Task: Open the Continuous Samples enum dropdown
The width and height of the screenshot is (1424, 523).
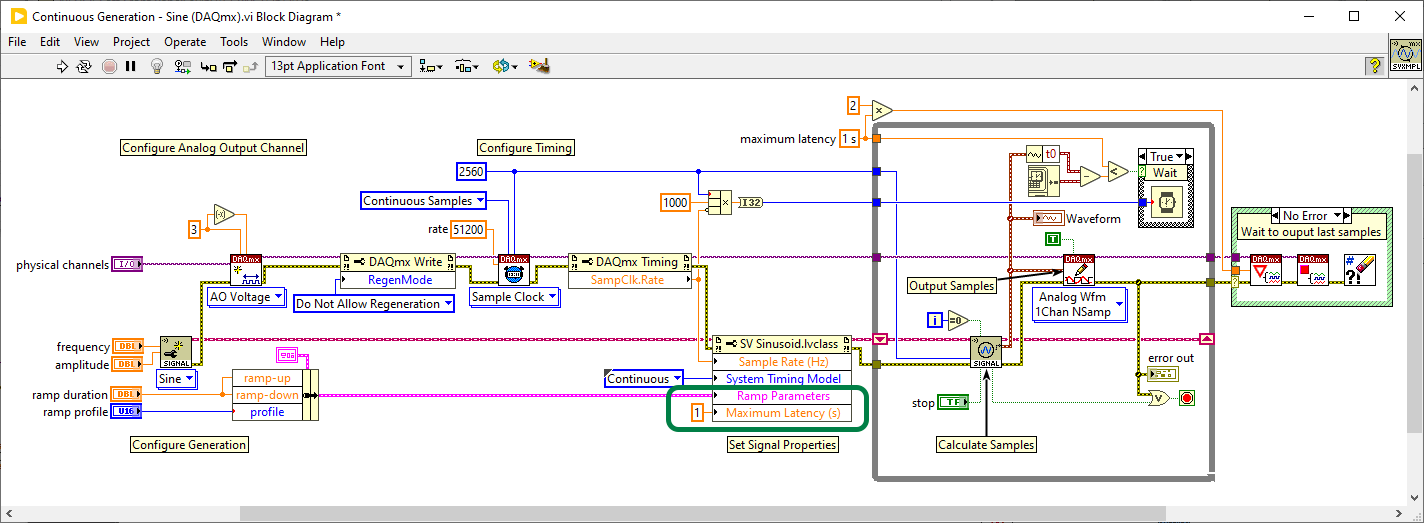Action: (424, 201)
